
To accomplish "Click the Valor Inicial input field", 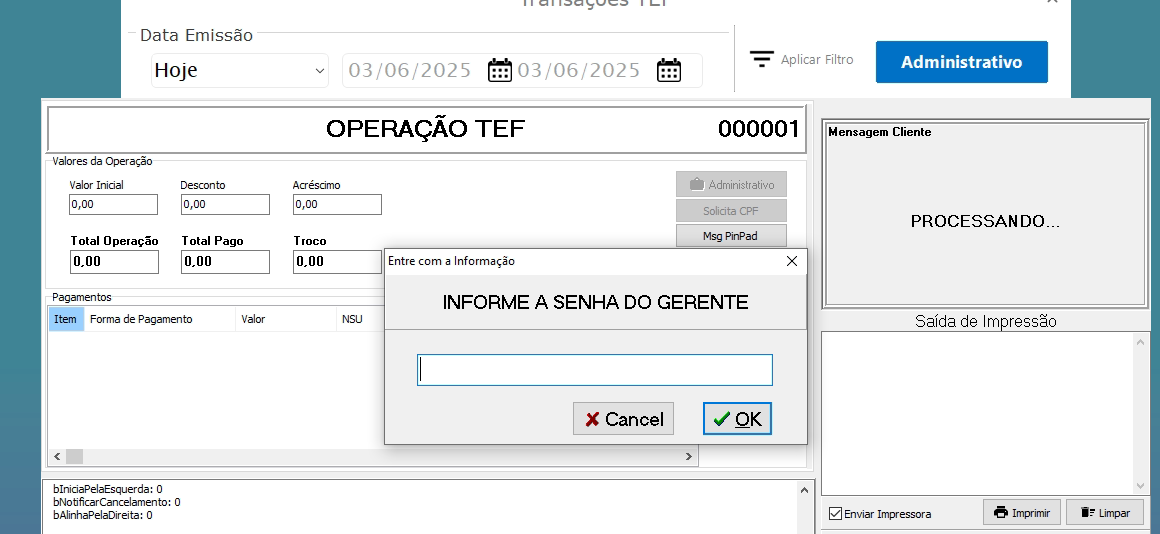I will (x=113, y=204).
